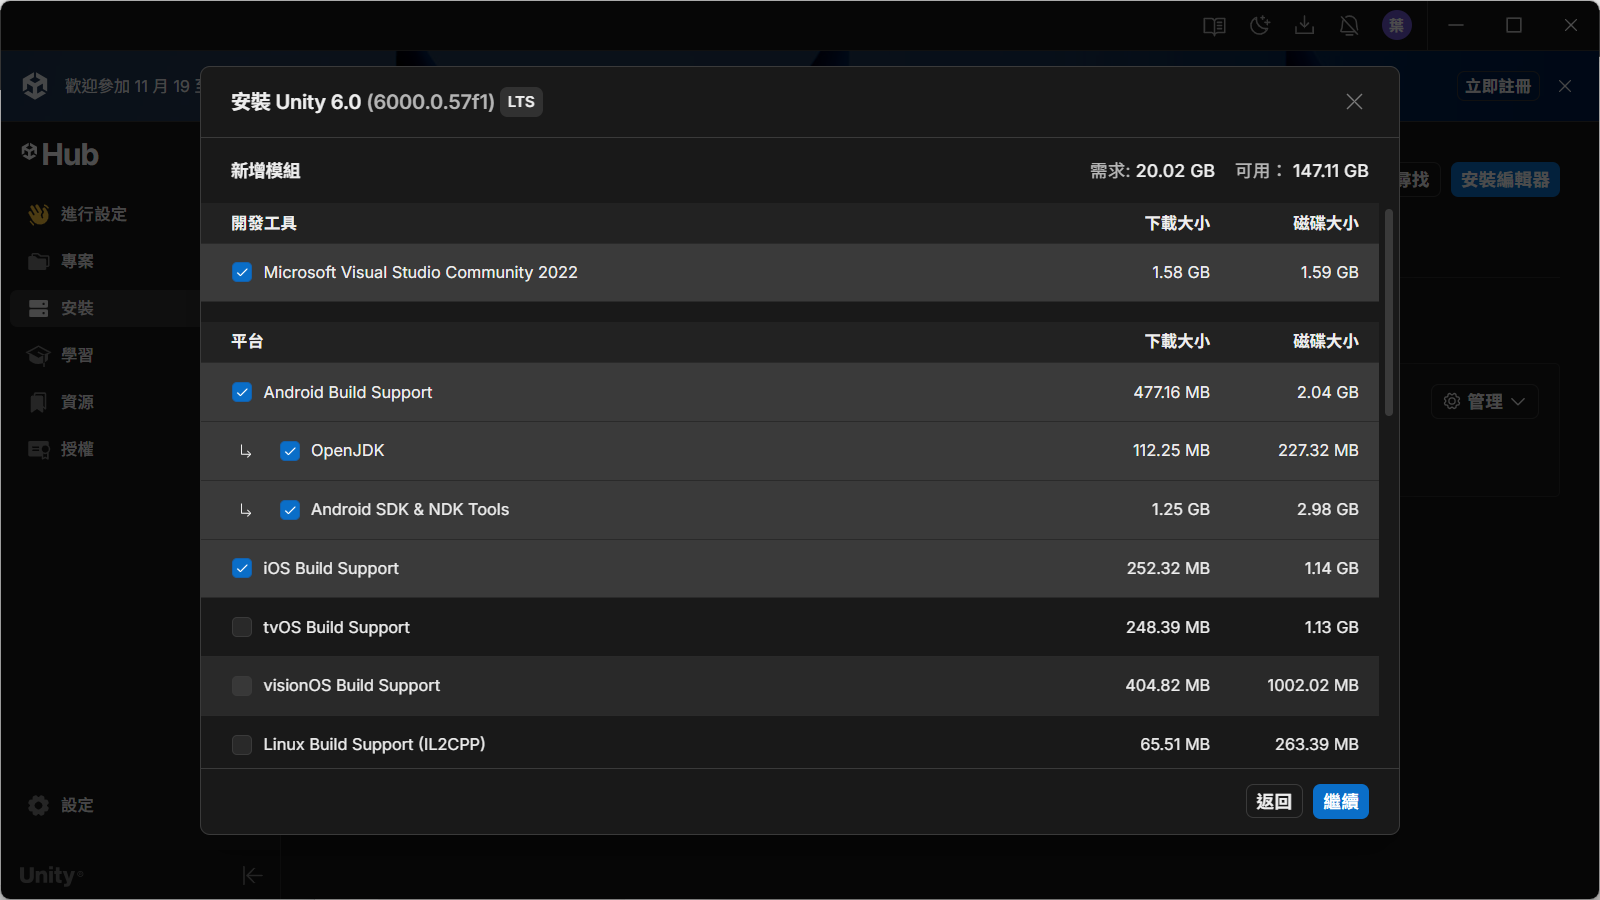Maximize the Unity Hub window
This screenshot has width=1600, height=900.
(x=1514, y=26)
